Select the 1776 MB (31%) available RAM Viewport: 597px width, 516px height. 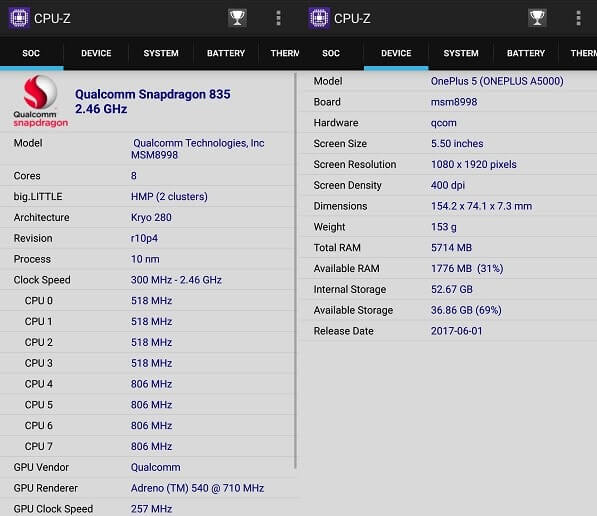pos(467,268)
